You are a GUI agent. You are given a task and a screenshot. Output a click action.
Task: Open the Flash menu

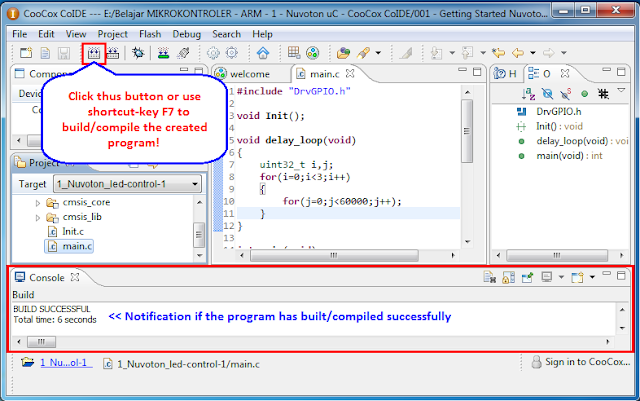point(150,34)
